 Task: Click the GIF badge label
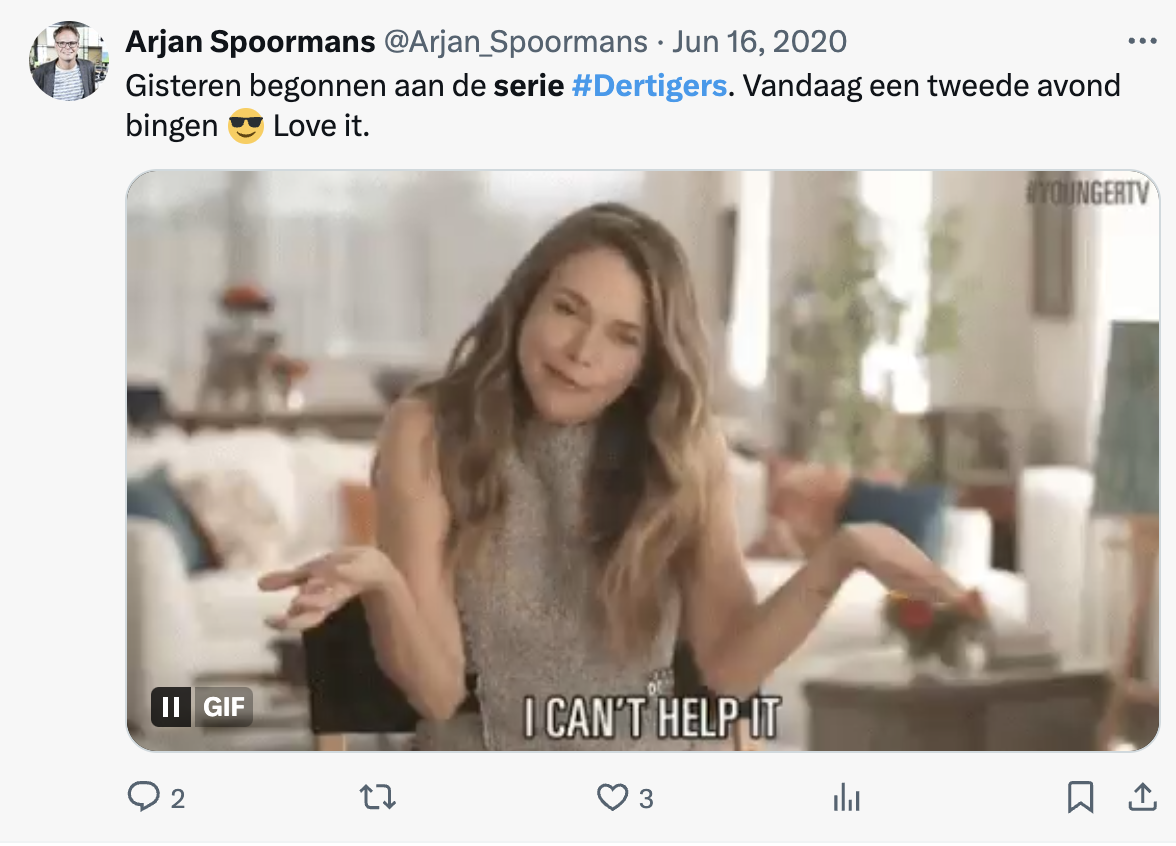pyautogui.click(x=224, y=707)
